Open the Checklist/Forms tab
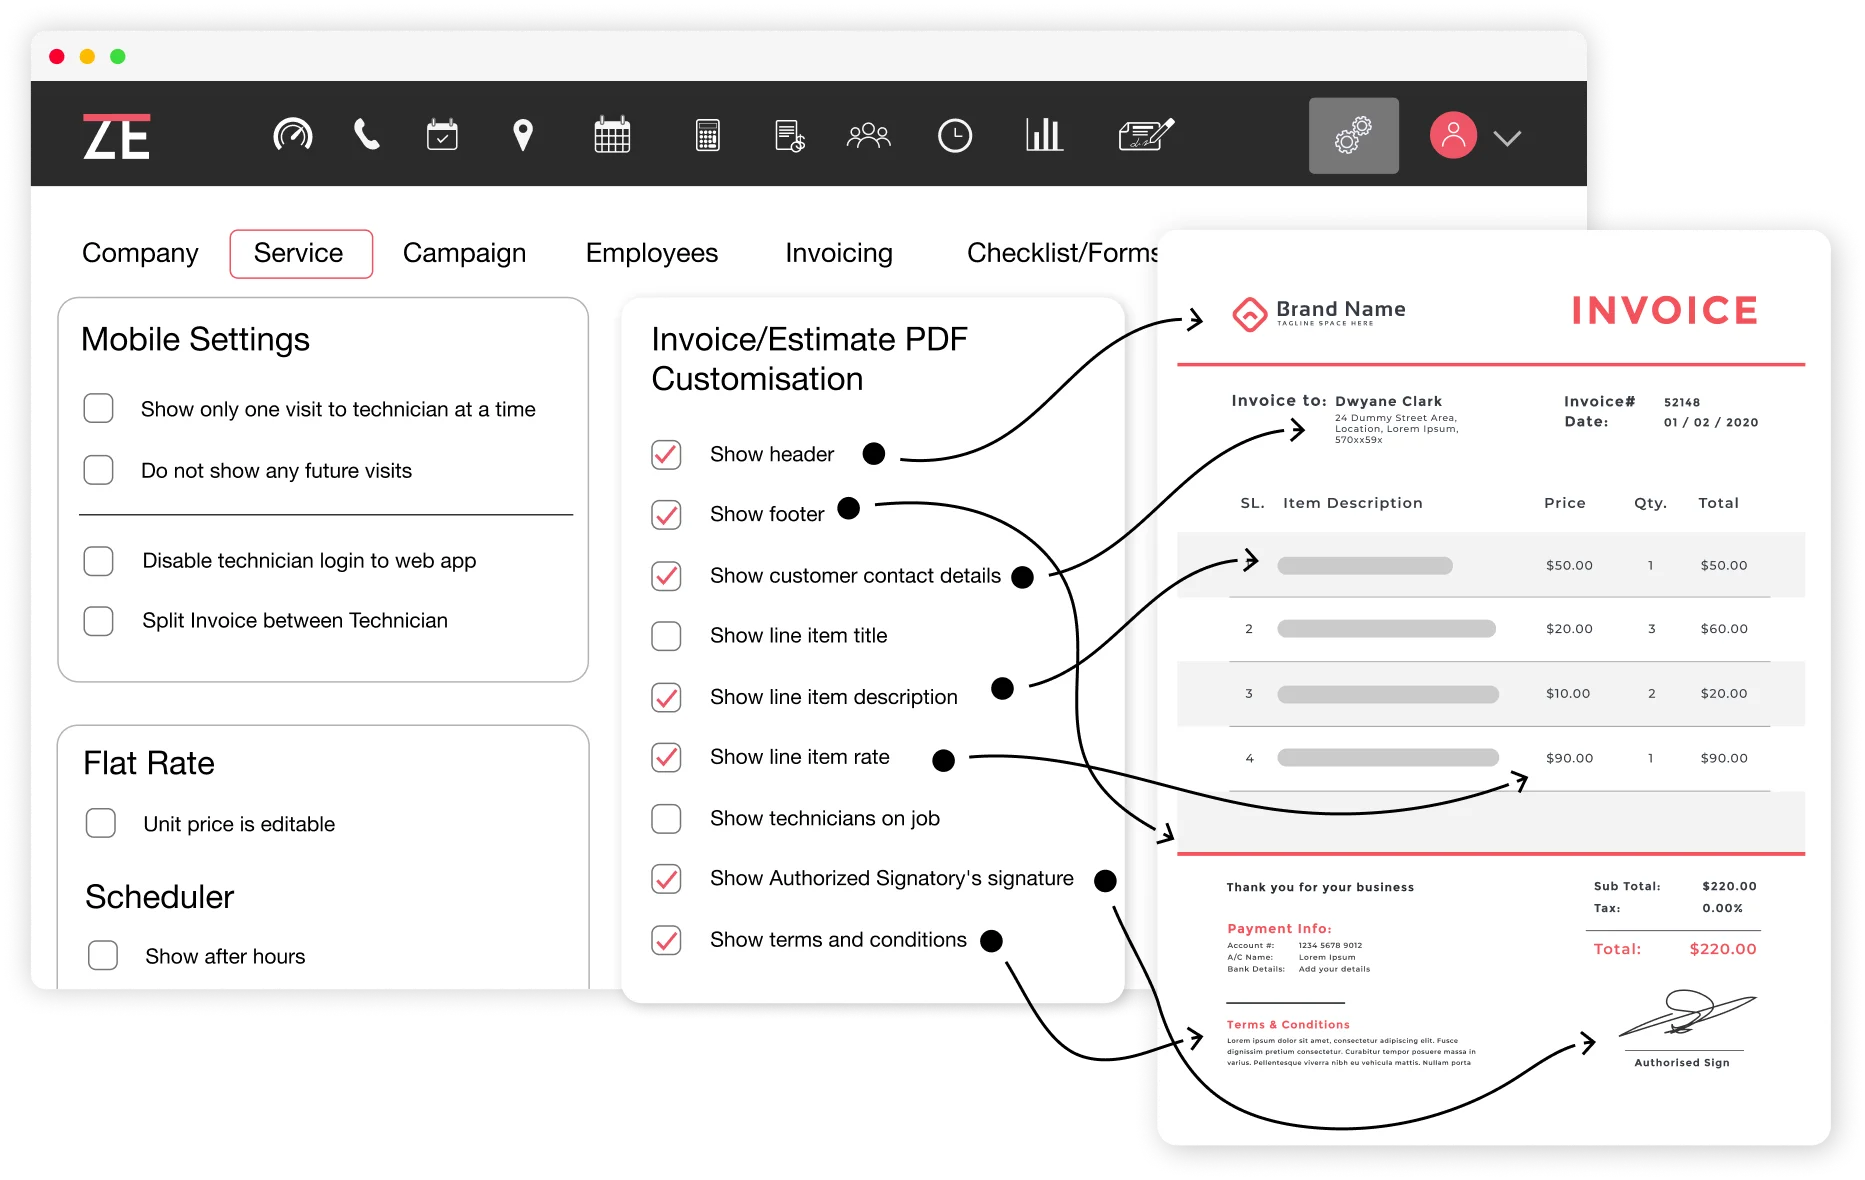The width and height of the screenshot is (1865, 1180). pyautogui.click(x=1061, y=253)
